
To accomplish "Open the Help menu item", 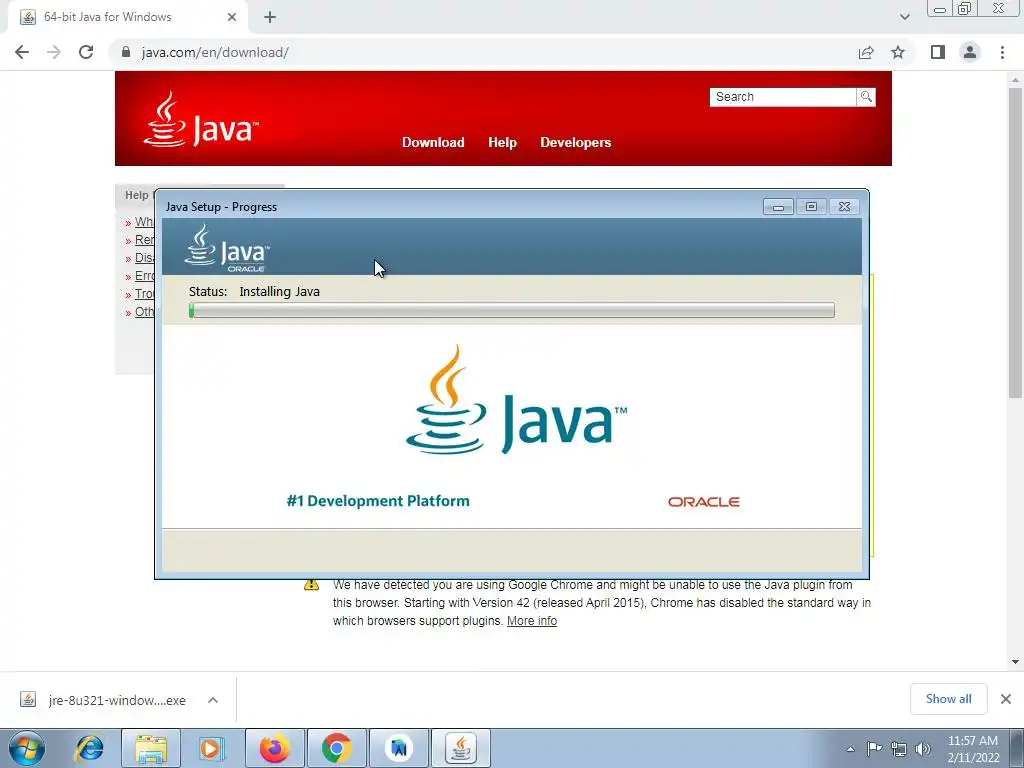I will (502, 142).
